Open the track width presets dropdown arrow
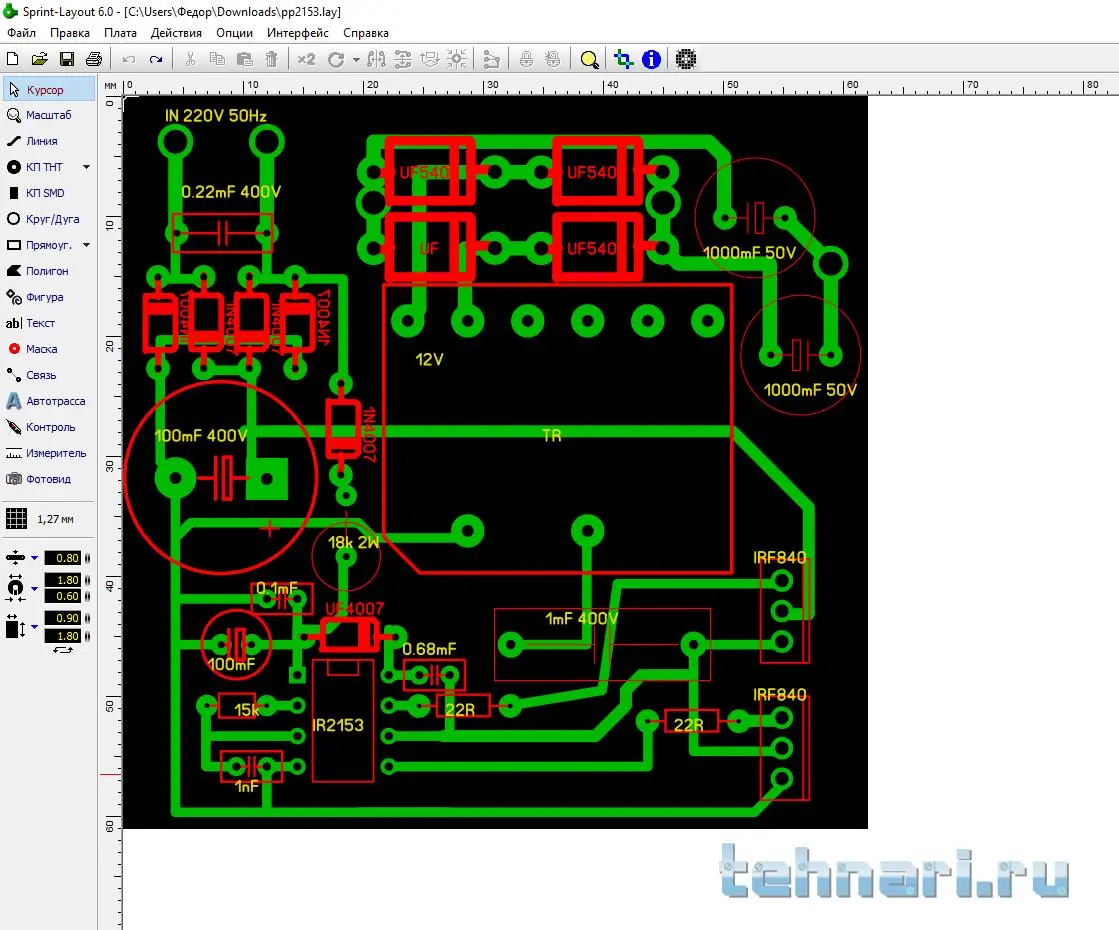This screenshot has height=930, width=1119. click(x=34, y=558)
